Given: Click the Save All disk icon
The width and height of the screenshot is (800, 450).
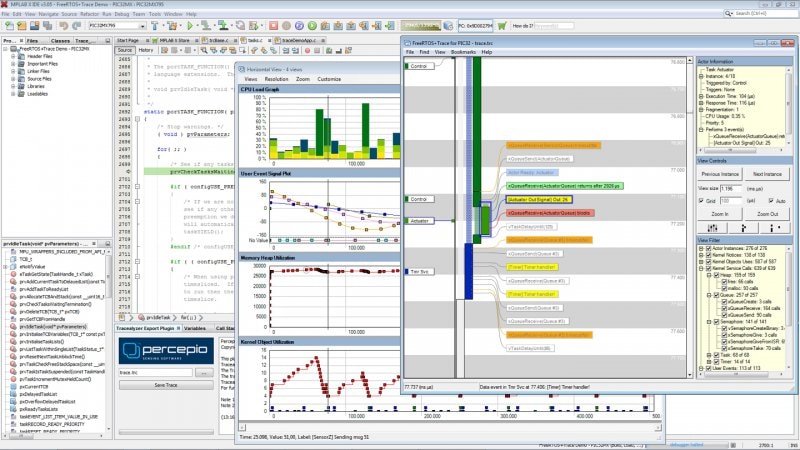Looking at the screenshot, I should coord(47,26).
